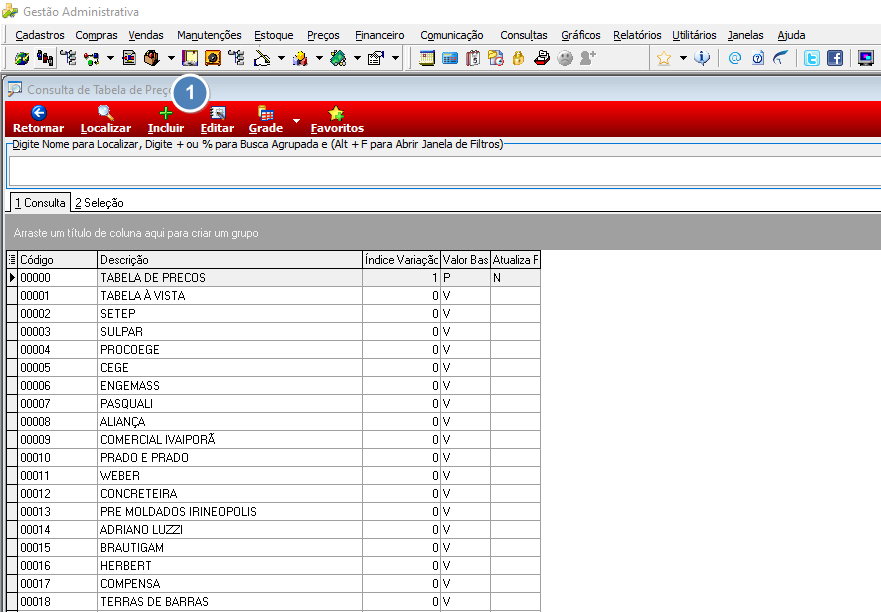Click the tree icon beside the people icon

point(68,58)
